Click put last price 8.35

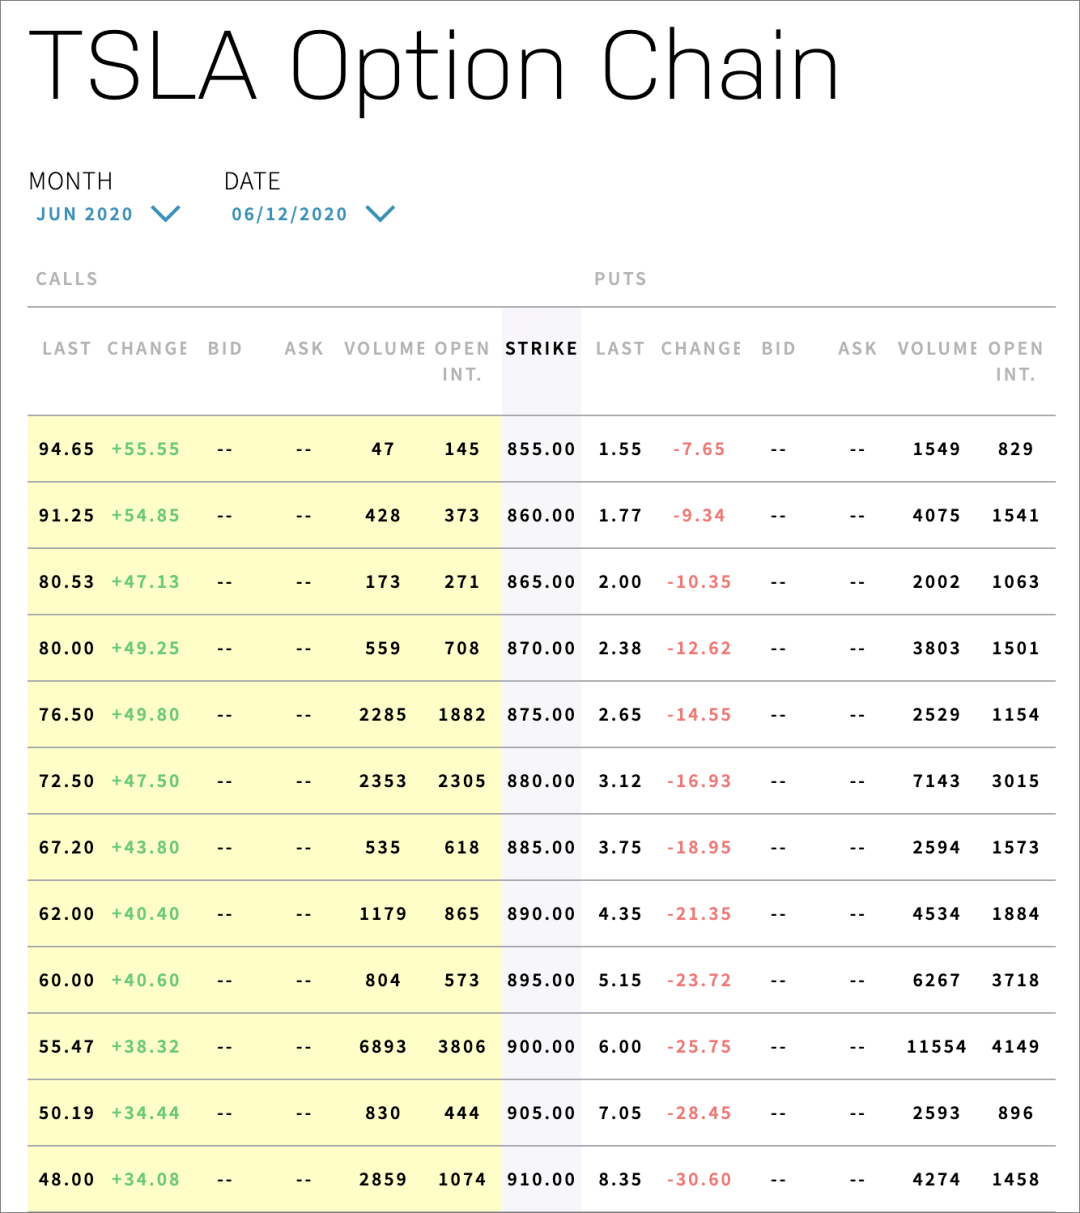[620, 1180]
